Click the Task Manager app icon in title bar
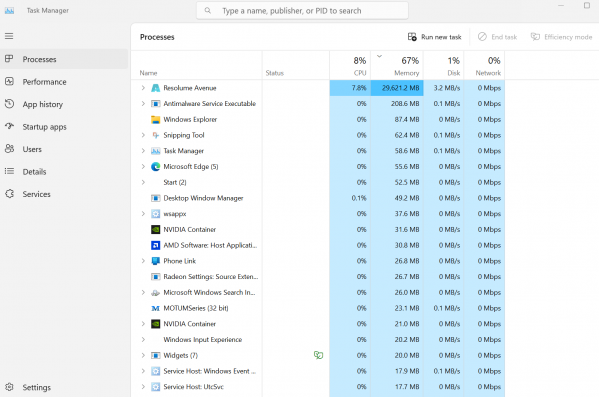Screen dimensions: 599x397 coord(9,10)
